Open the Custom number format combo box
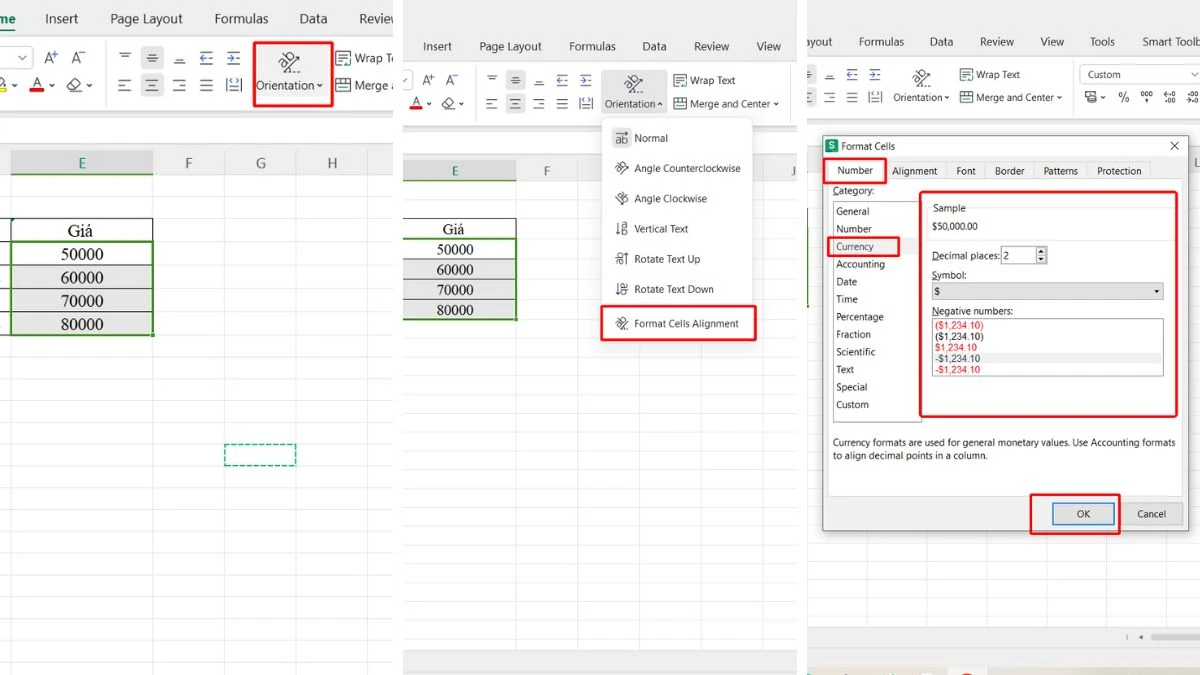This screenshot has width=1200, height=675. pos(1138,74)
